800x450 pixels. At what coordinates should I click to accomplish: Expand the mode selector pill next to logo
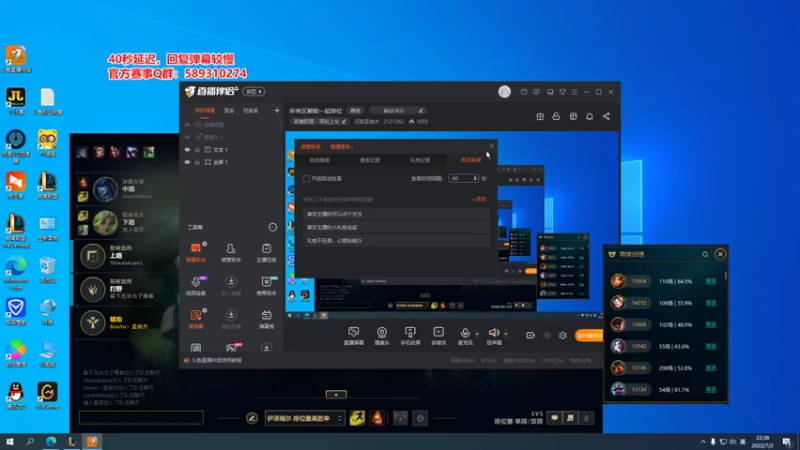pos(254,91)
